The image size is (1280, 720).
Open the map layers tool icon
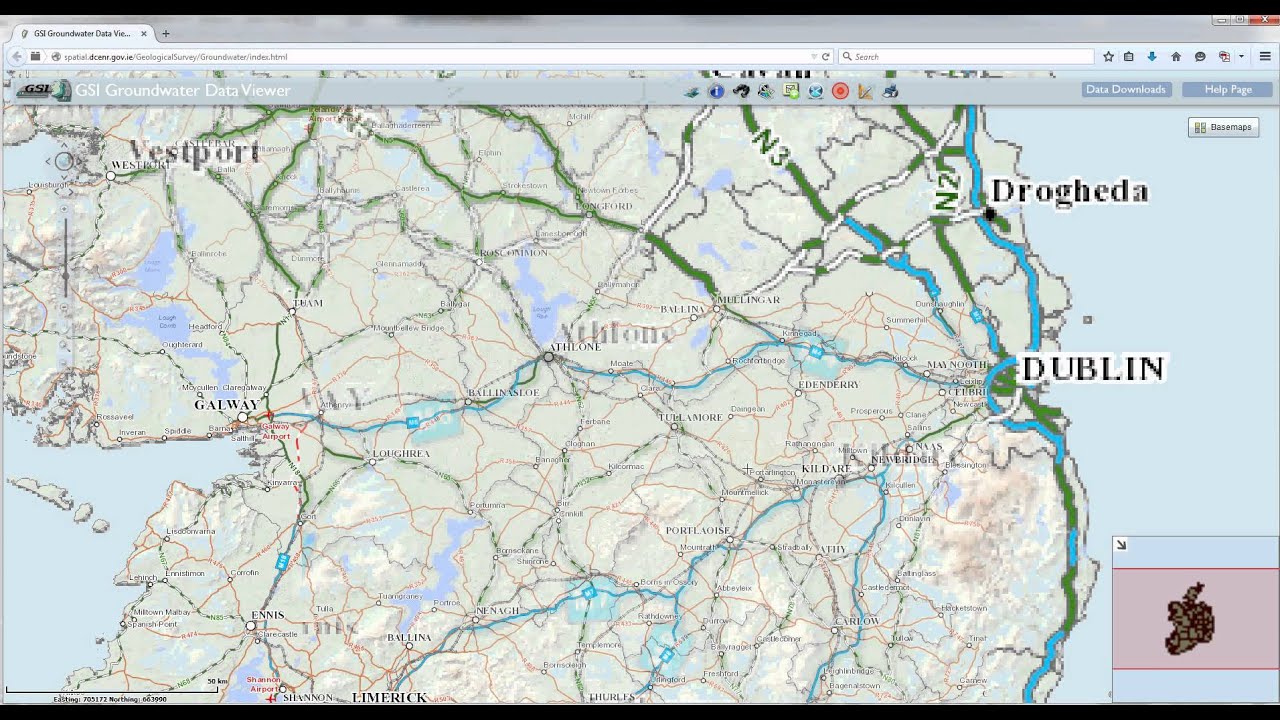691,91
